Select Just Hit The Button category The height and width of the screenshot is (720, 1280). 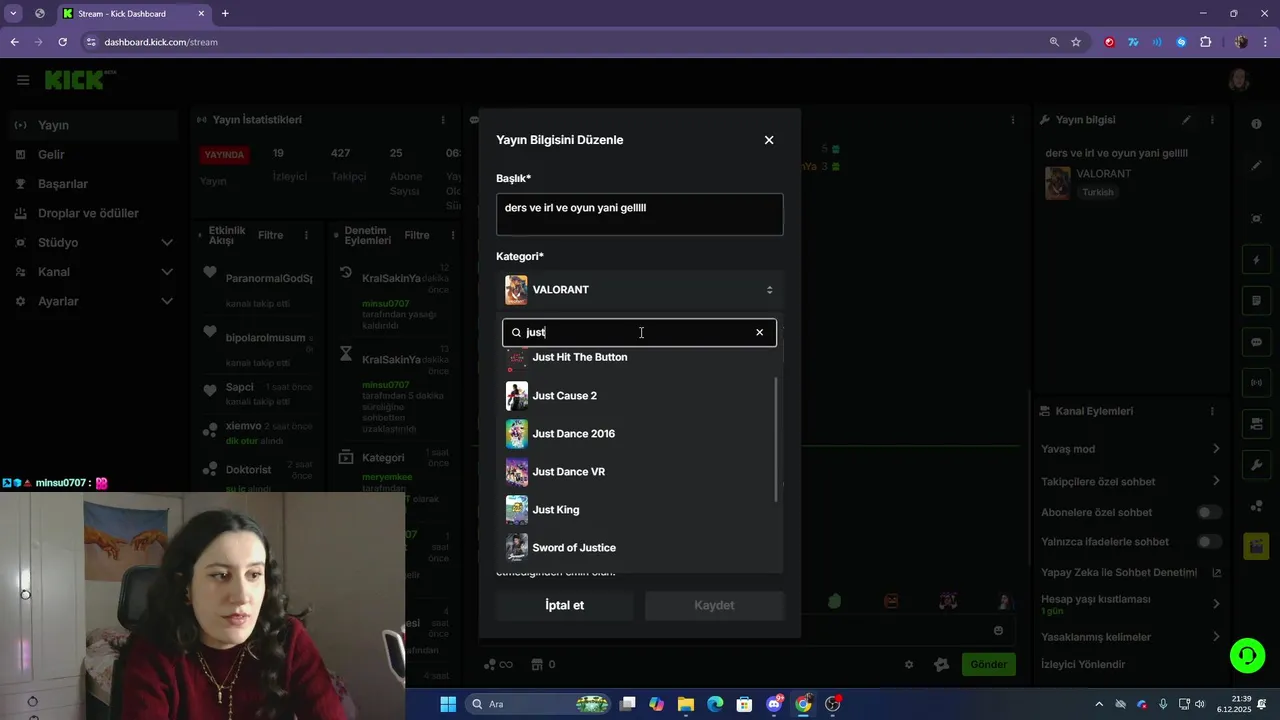(640, 357)
